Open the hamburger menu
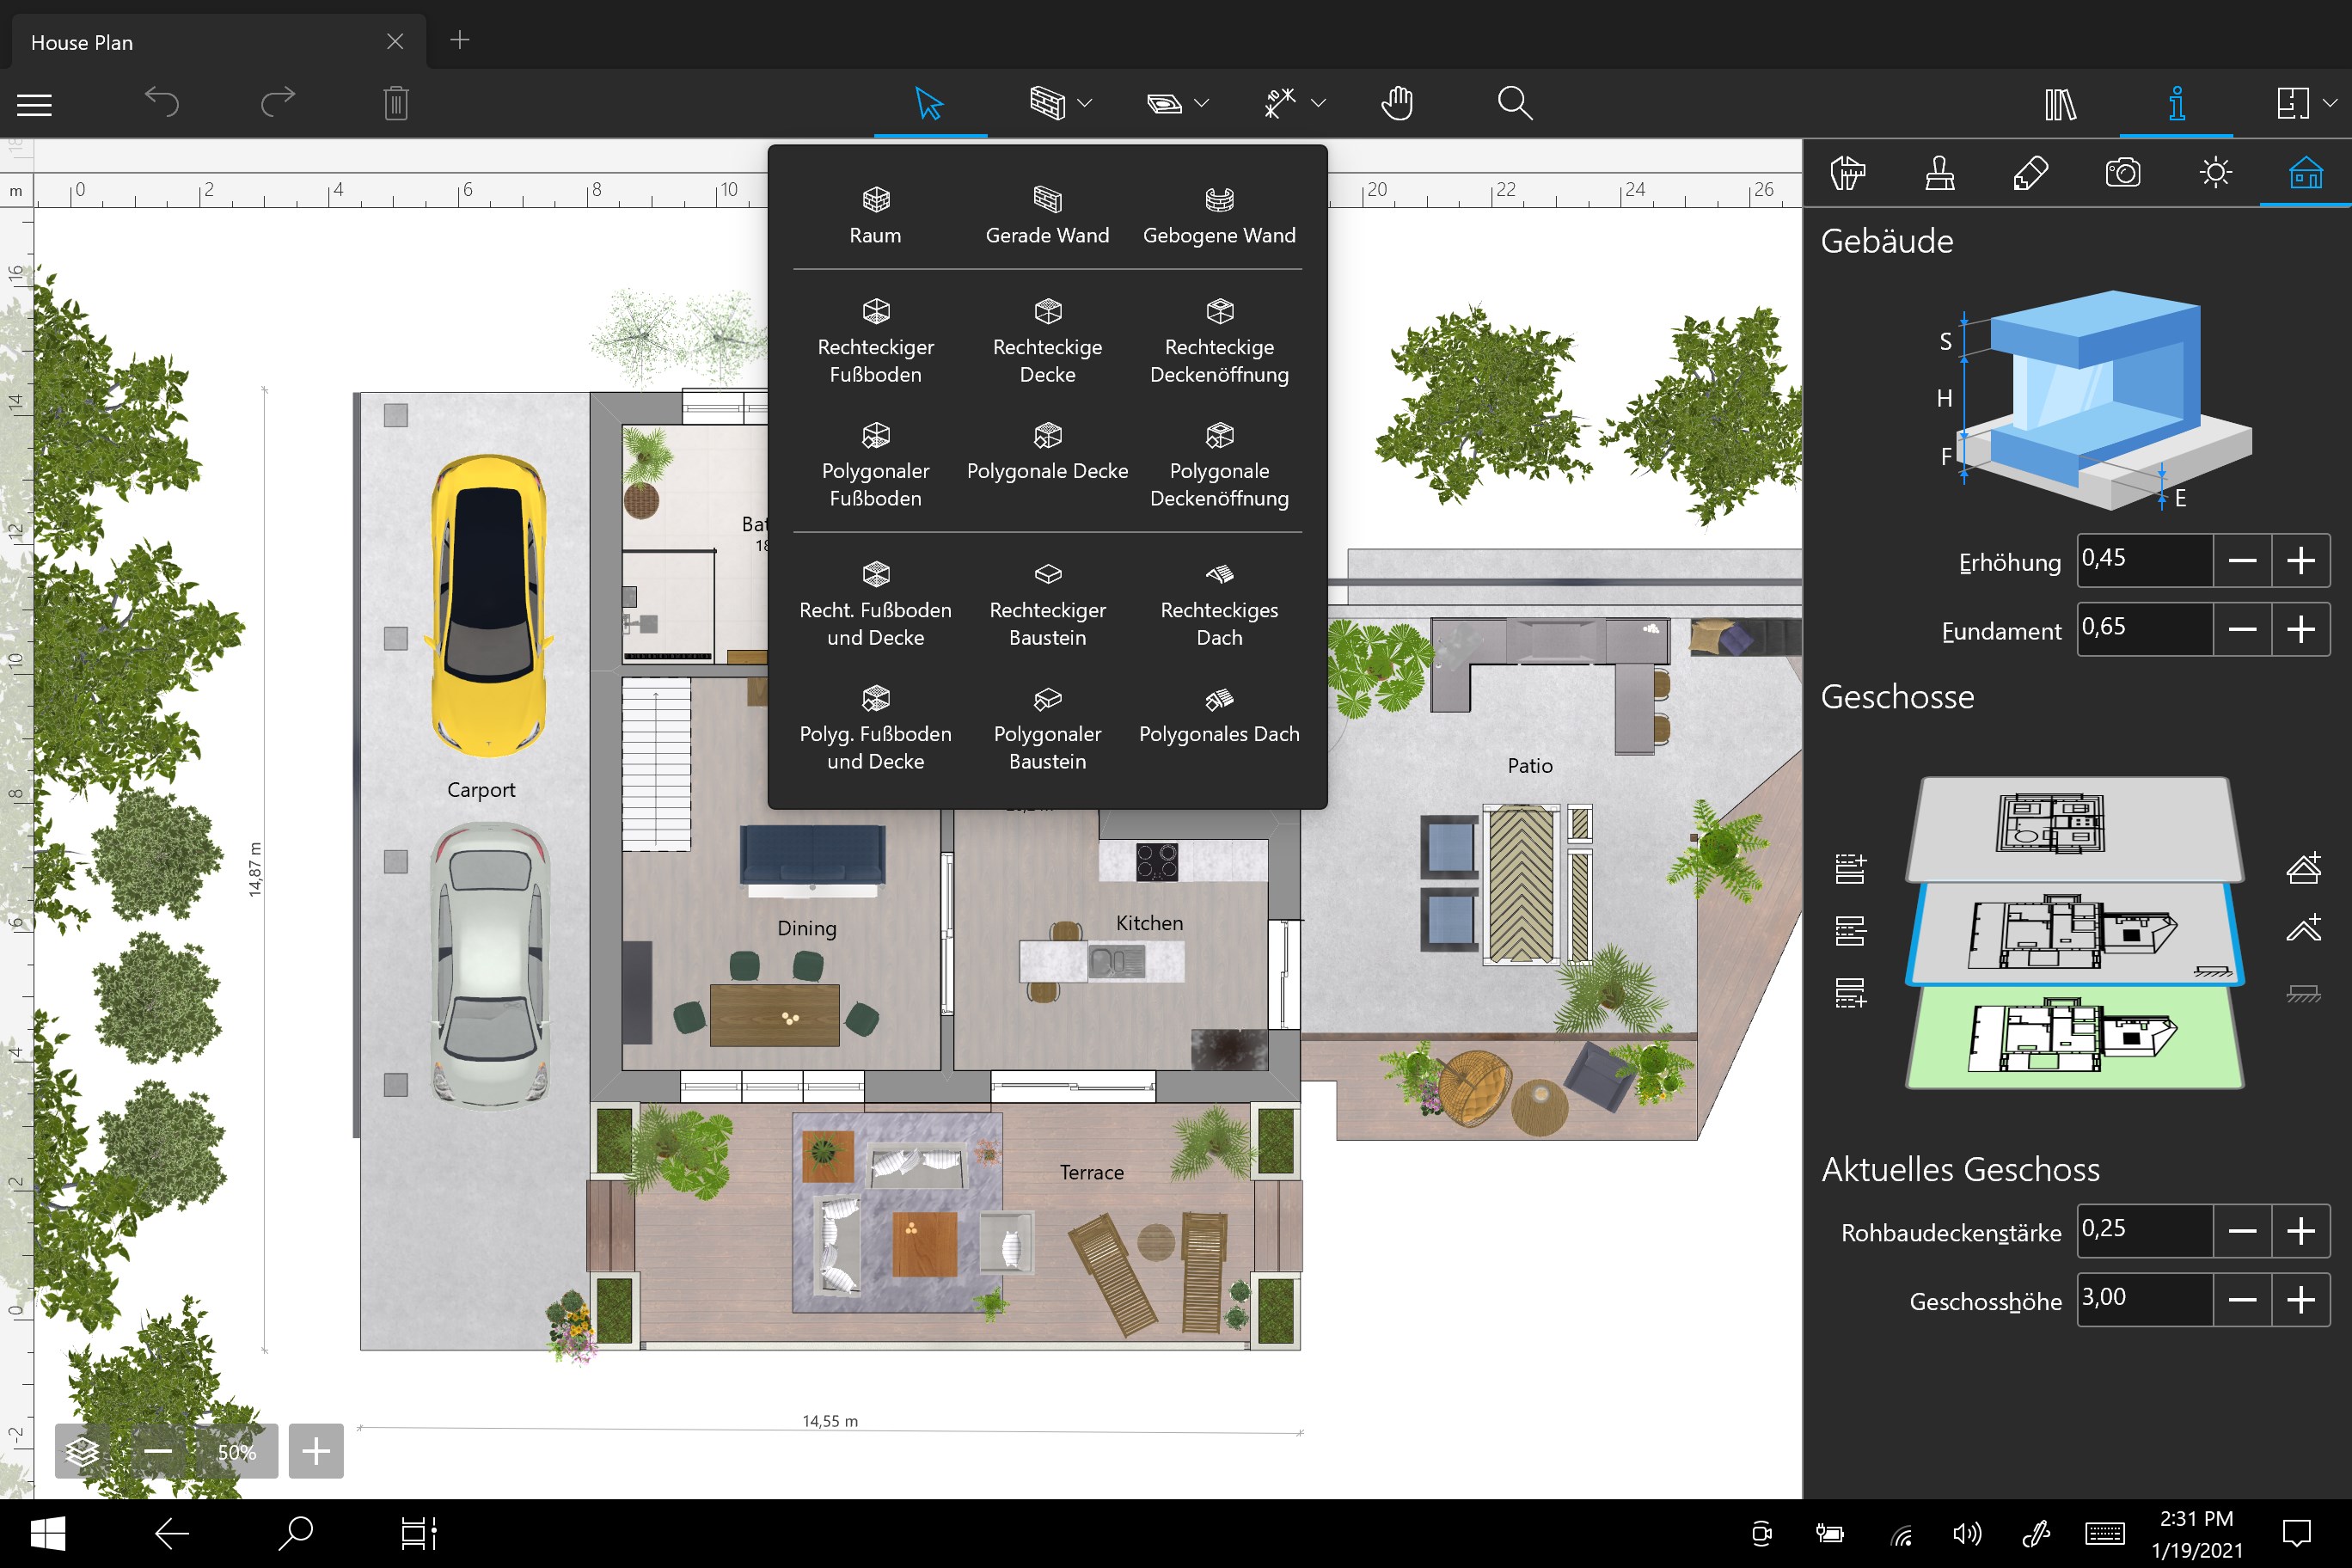2352x1568 pixels. [x=34, y=104]
